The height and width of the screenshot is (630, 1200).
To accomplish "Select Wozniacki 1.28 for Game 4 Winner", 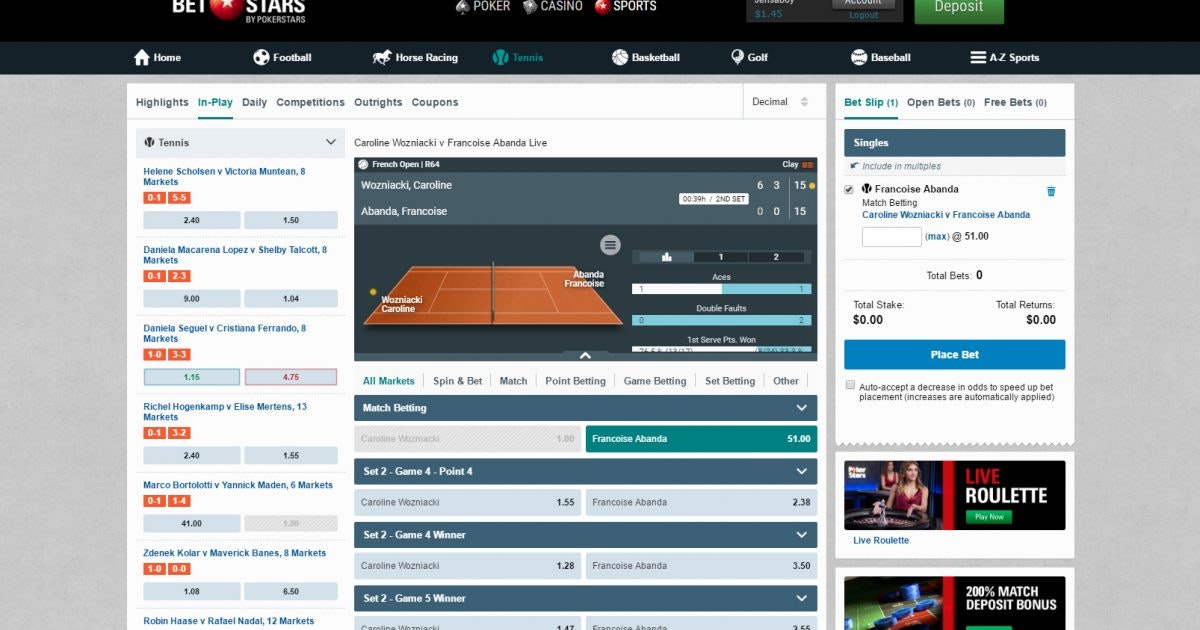I will click(x=467, y=566).
